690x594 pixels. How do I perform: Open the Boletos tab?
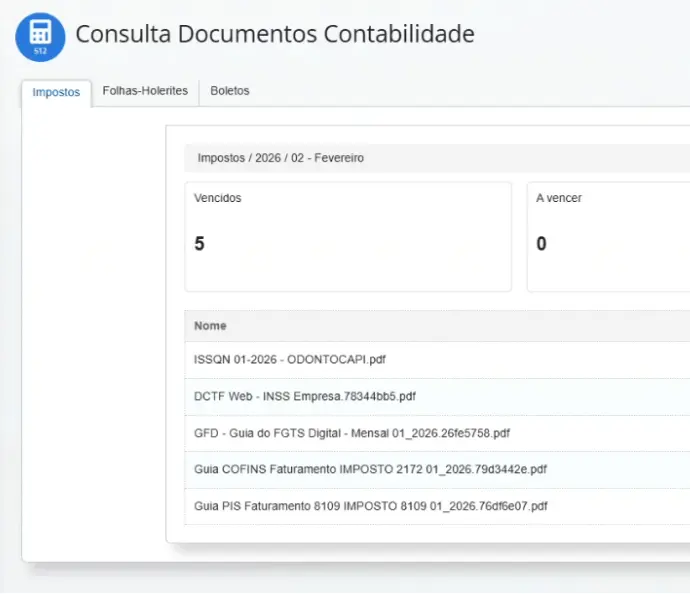pyautogui.click(x=230, y=91)
